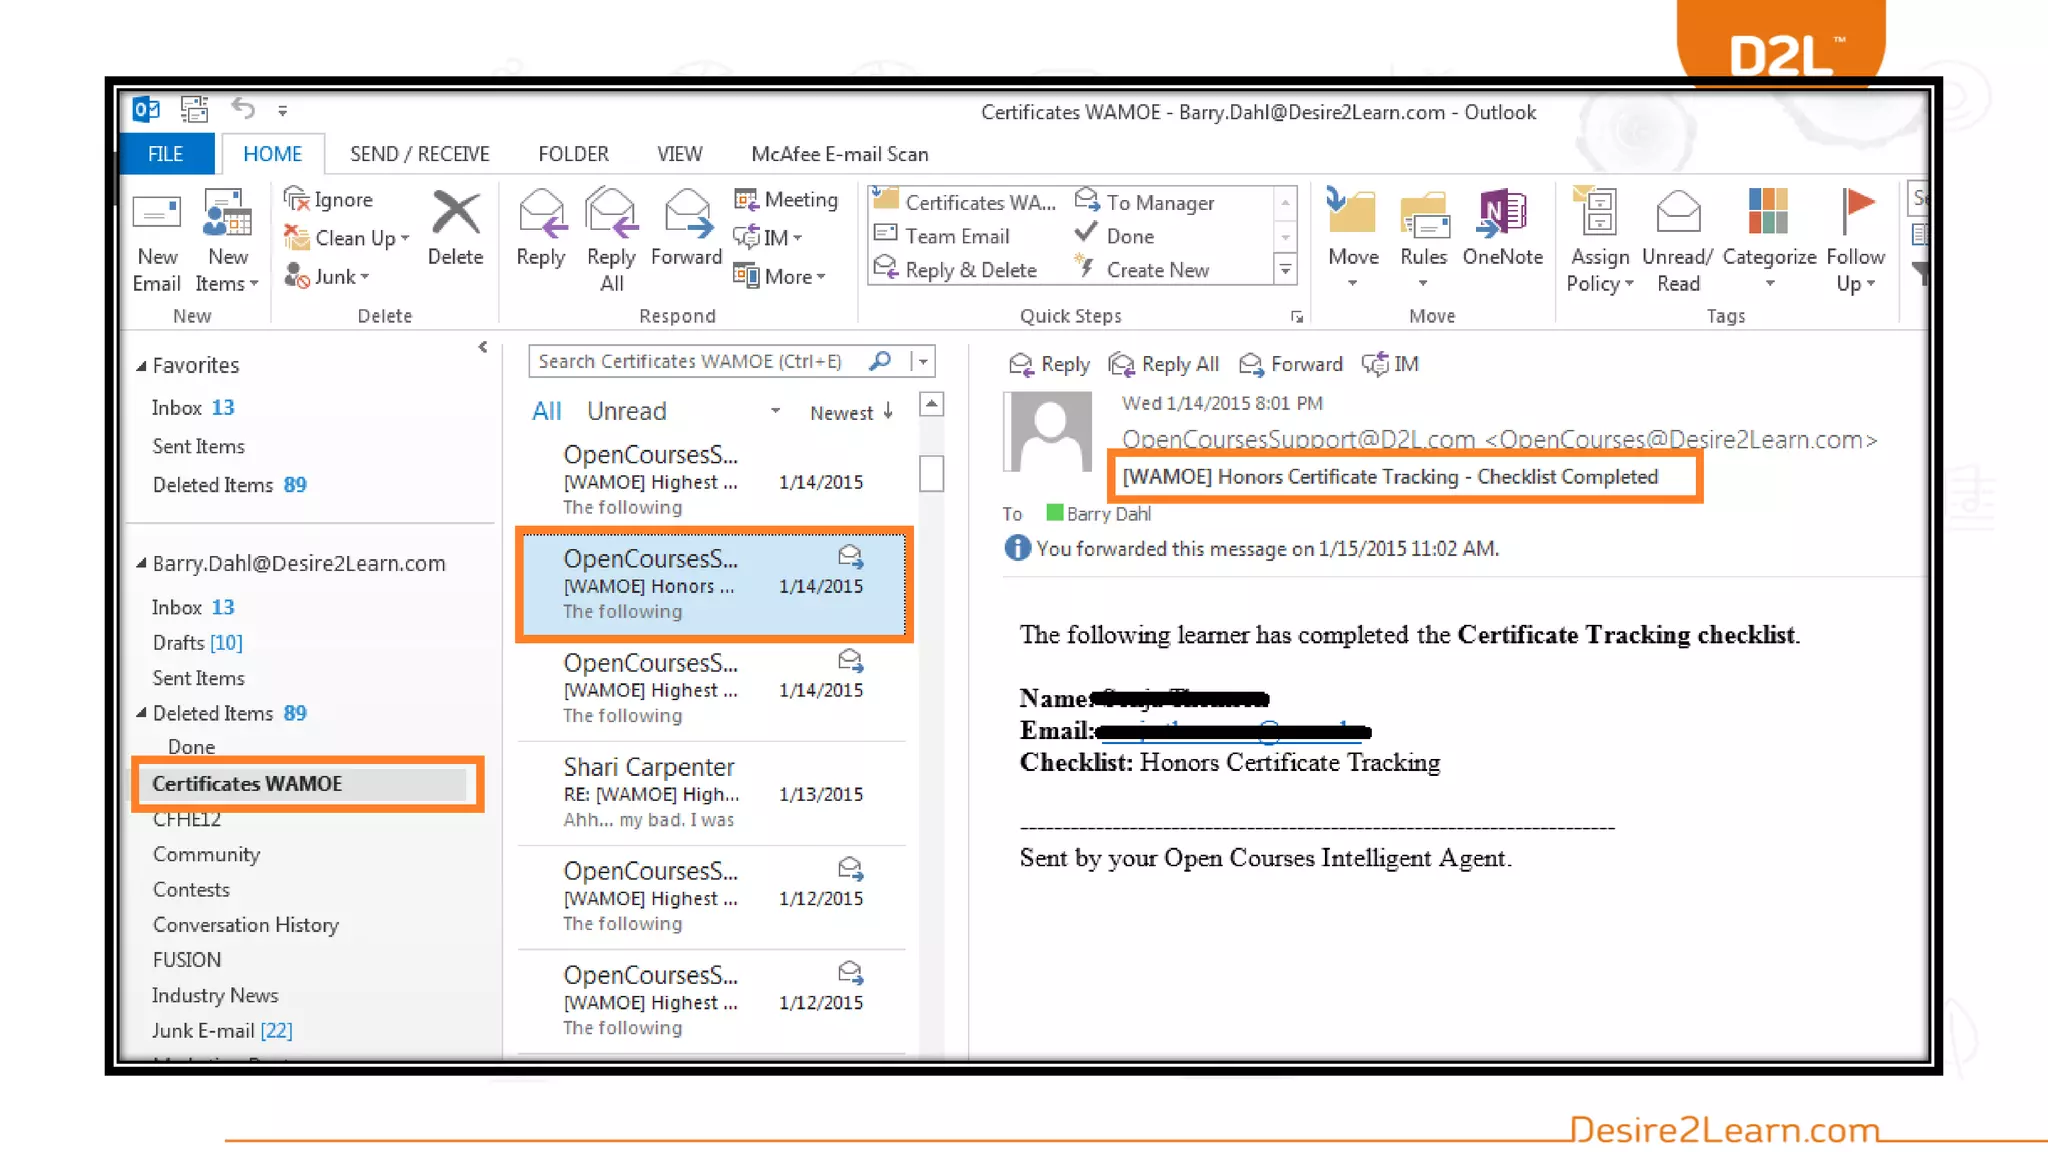Image resolution: width=2048 pixels, height=1152 pixels.
Task: Click Reply All in the reading pane
Action: click(1164, 364)
